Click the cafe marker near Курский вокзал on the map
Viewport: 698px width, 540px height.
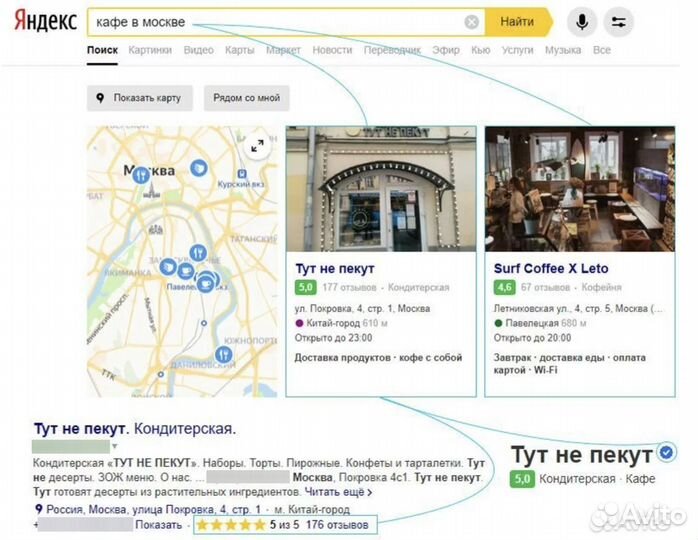point(199,167)
